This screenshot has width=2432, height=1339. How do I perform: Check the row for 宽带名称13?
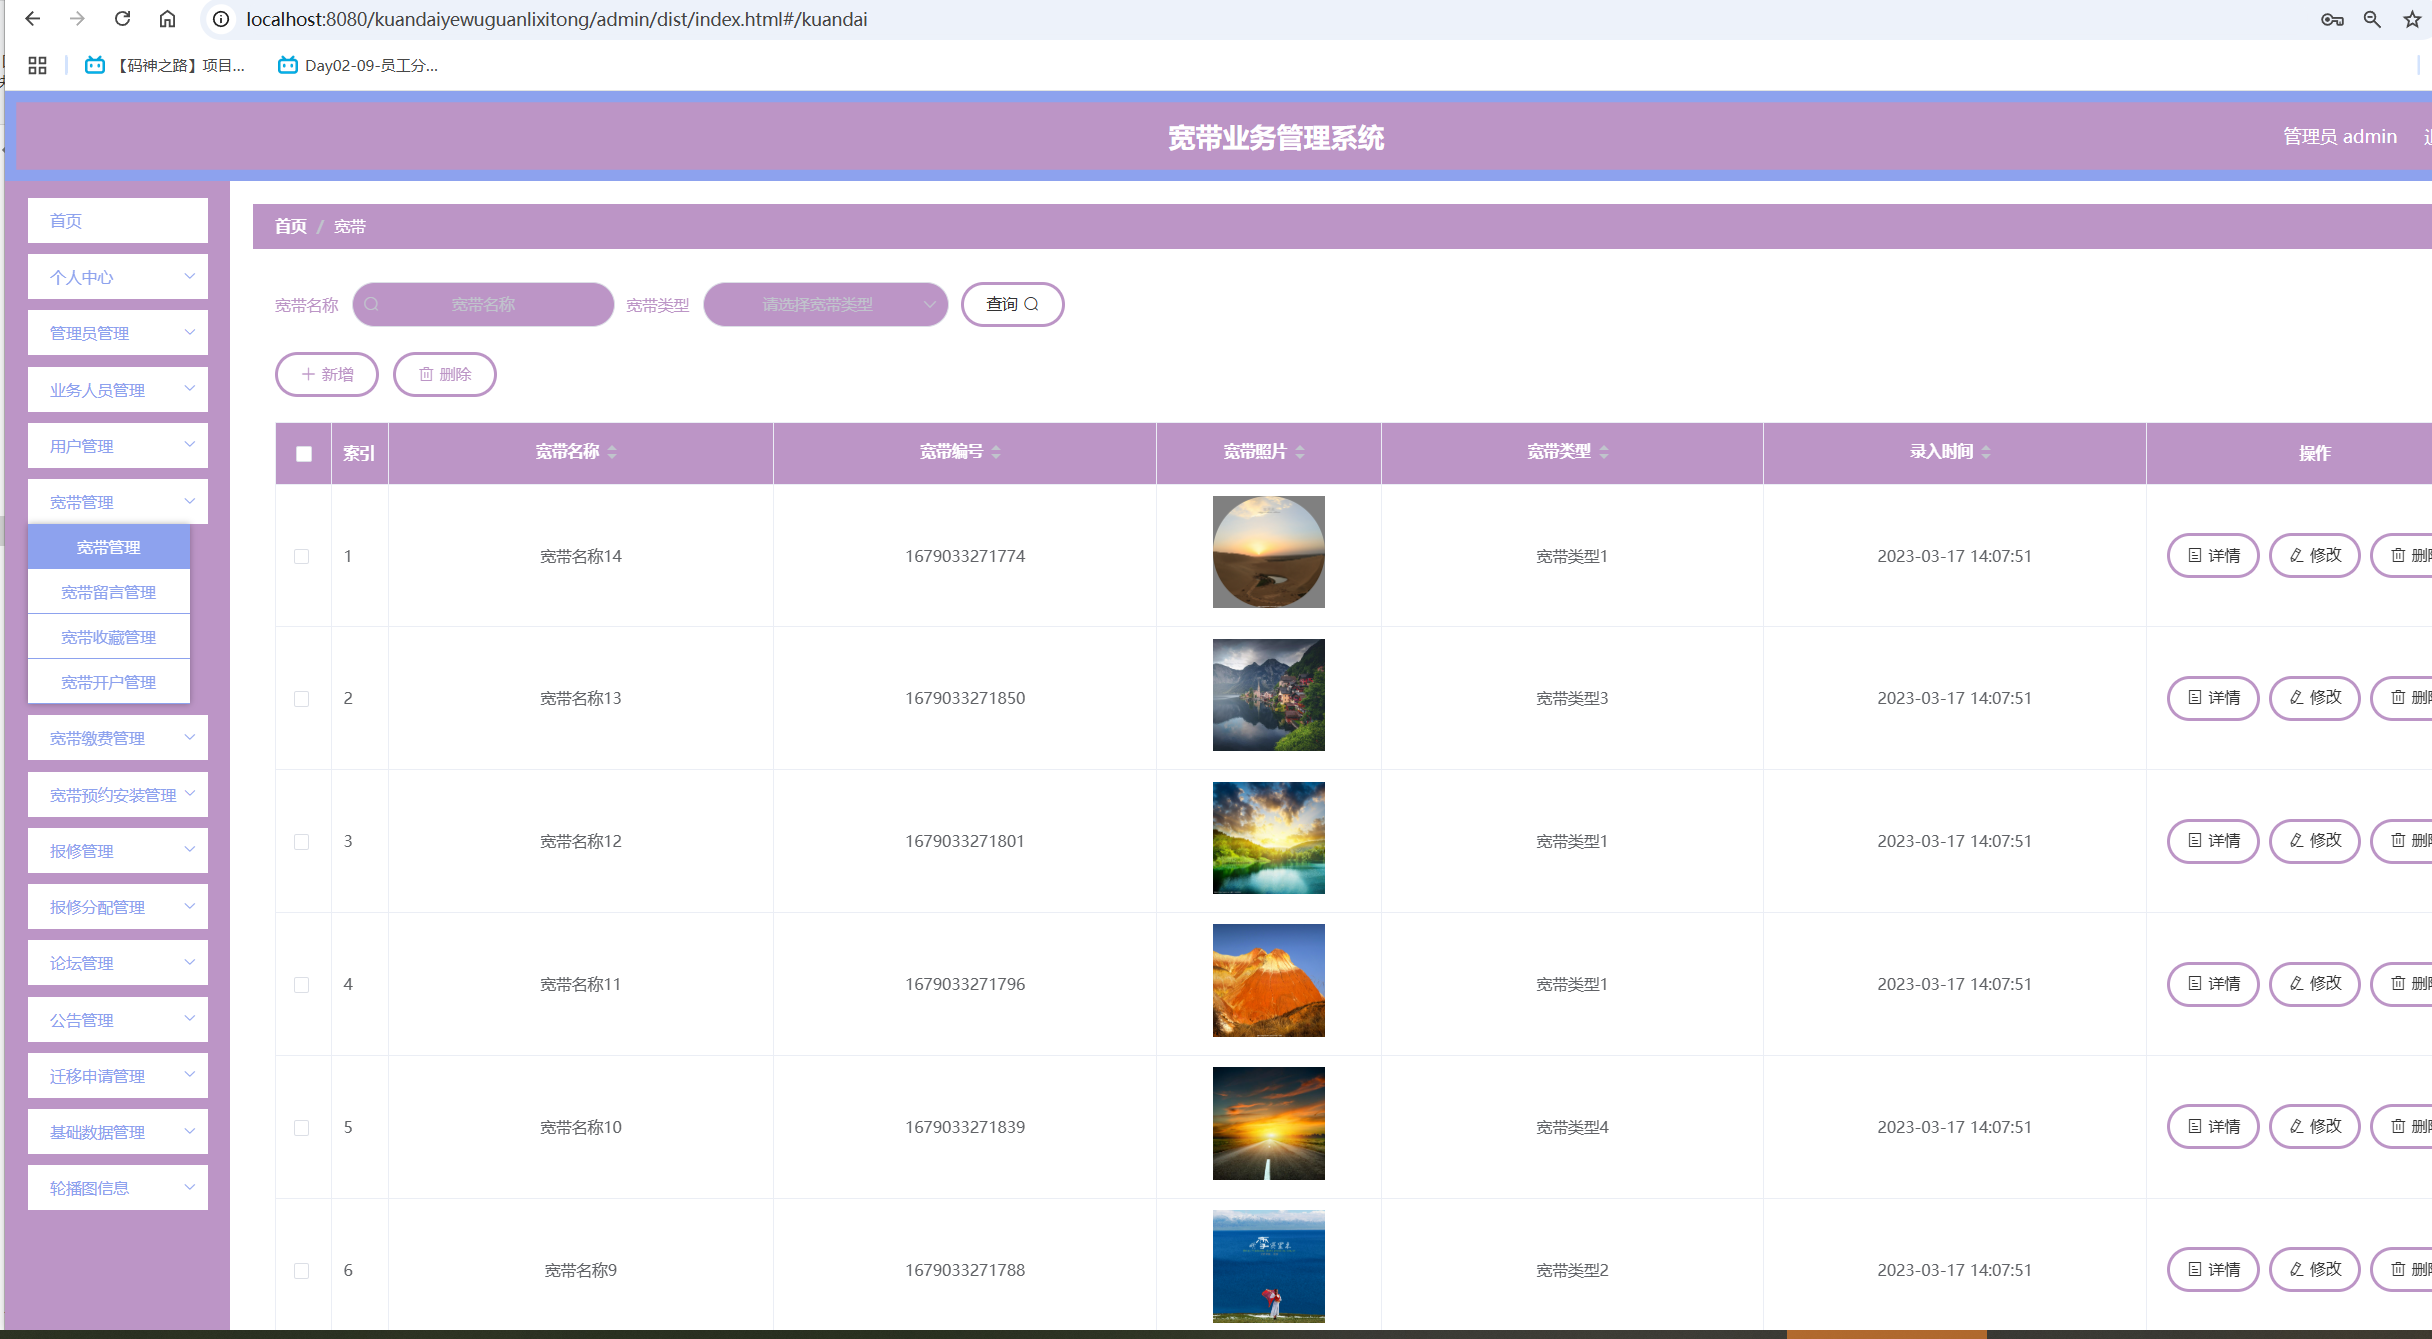[x=301, y=698]
